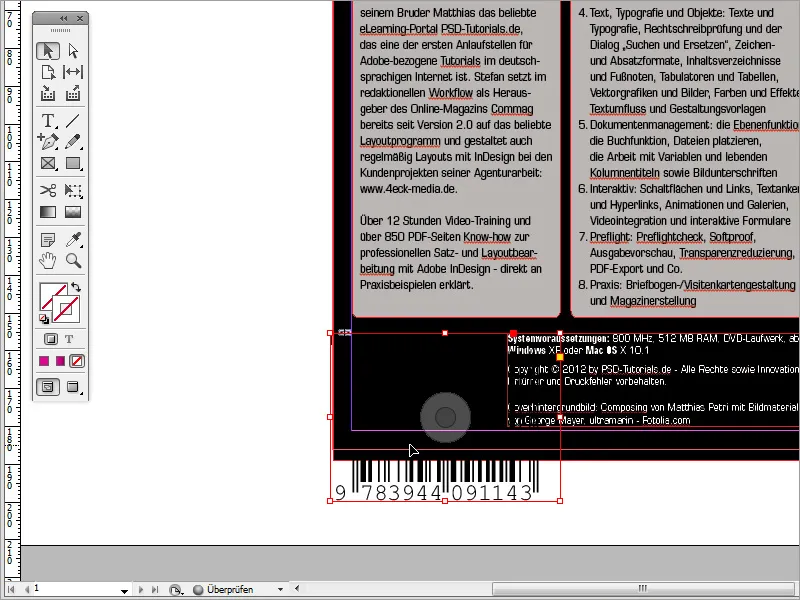Choose the Page tool
This screenshot has width=800, height=600.
tap(48, 72)
